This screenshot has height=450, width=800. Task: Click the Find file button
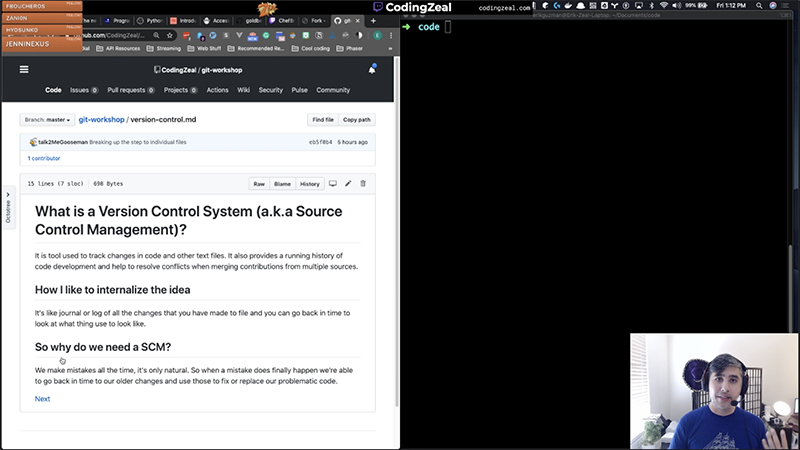(x=323, y=120)
